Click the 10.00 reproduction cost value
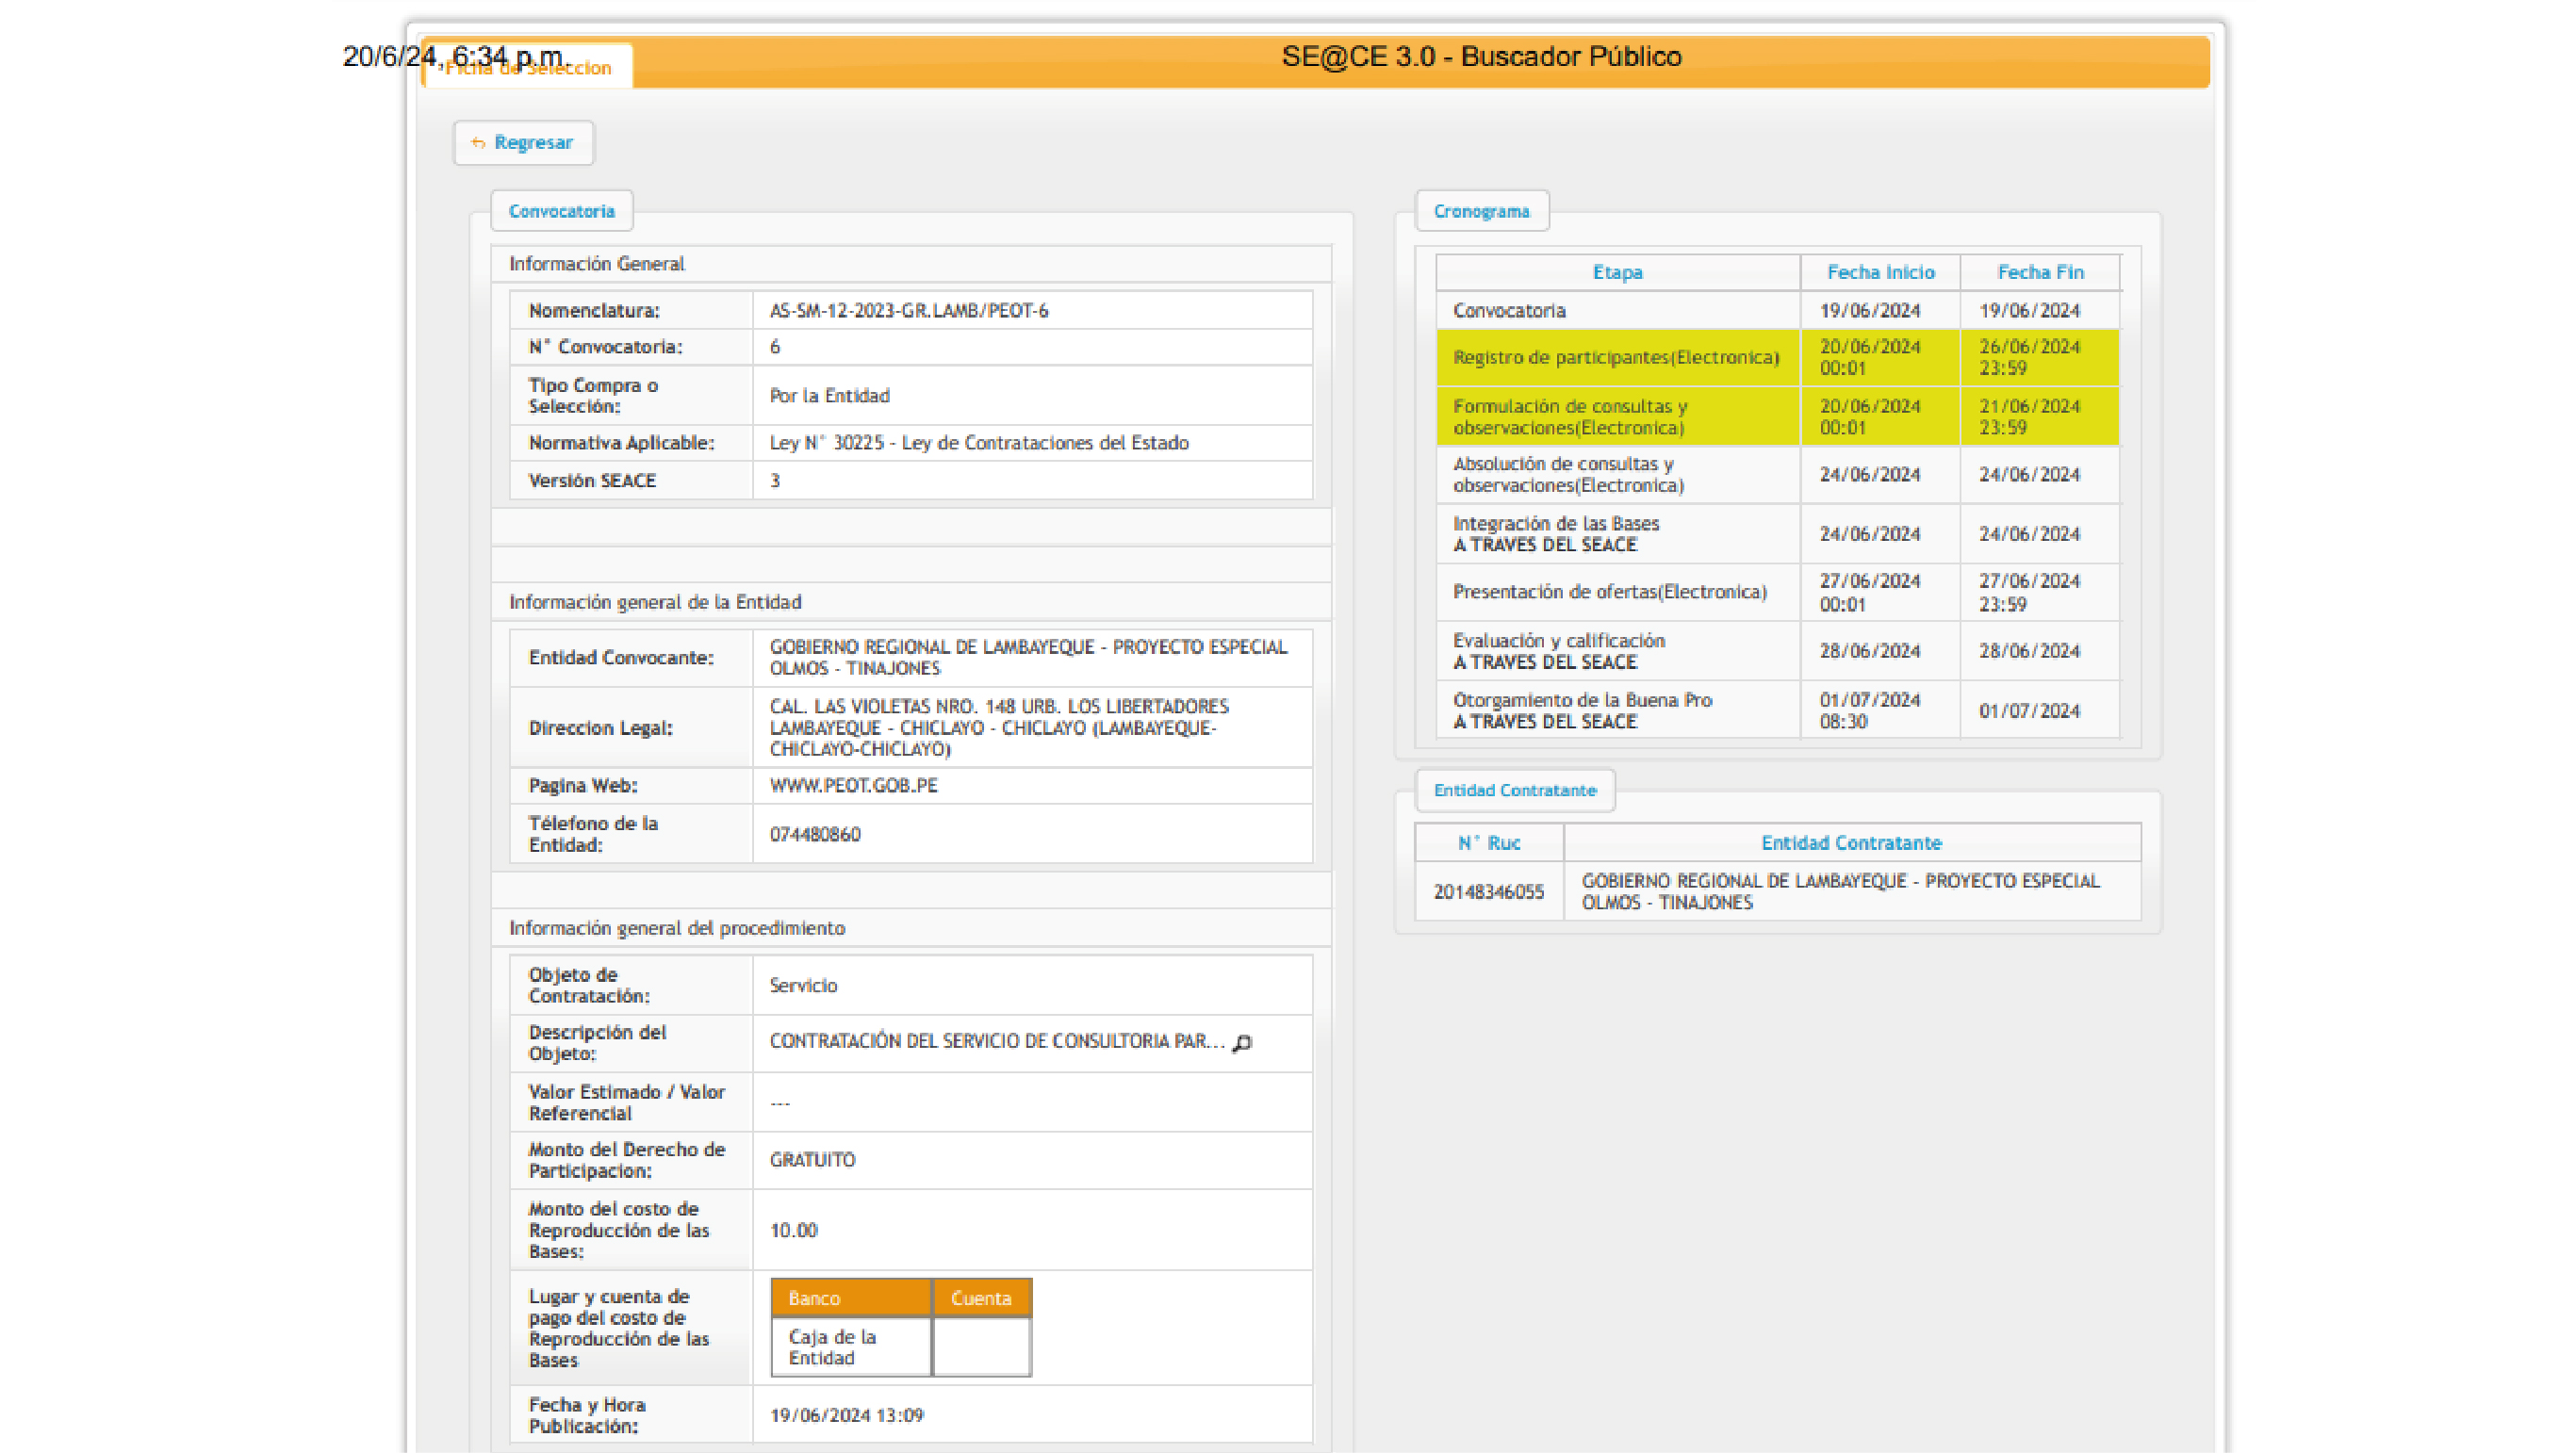 pos(793,1231)
